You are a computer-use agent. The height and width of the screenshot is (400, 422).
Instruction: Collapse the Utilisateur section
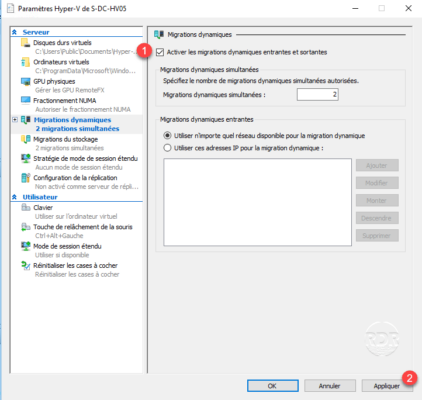(14, 197)
